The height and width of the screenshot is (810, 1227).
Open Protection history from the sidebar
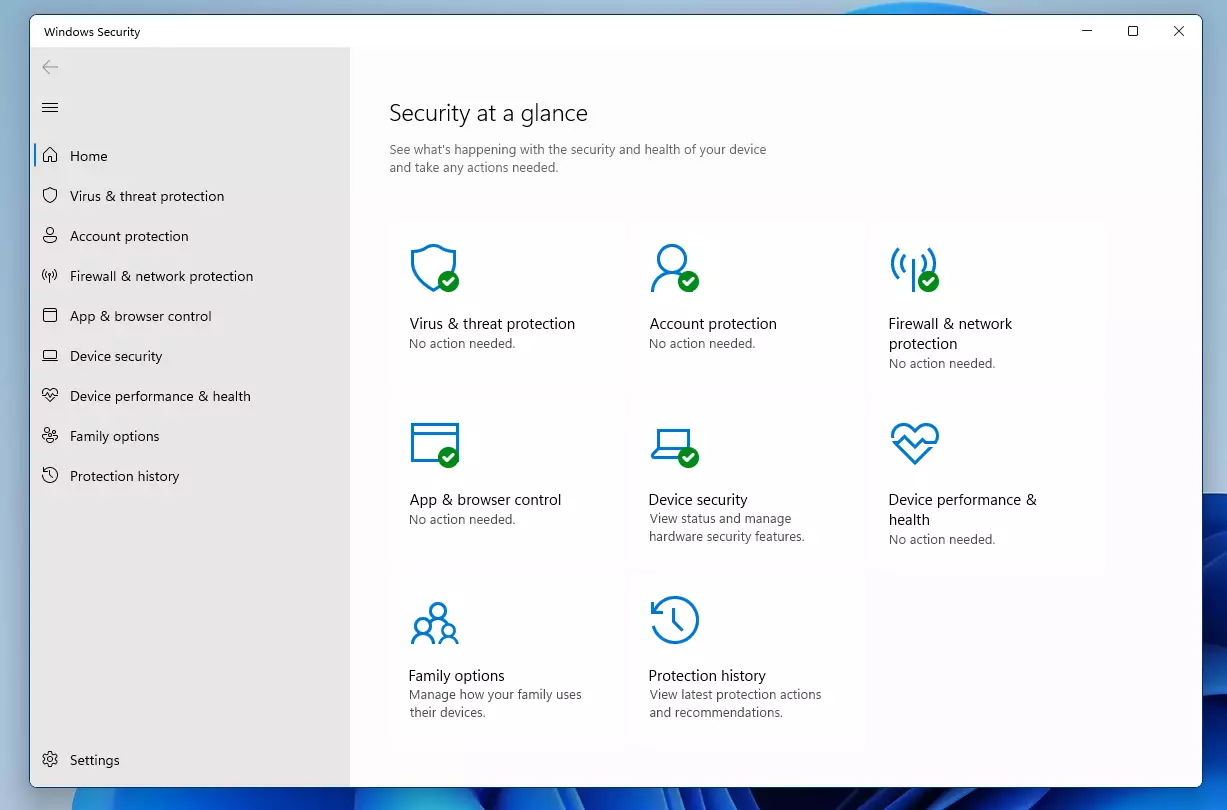click(x=125, y=476)
